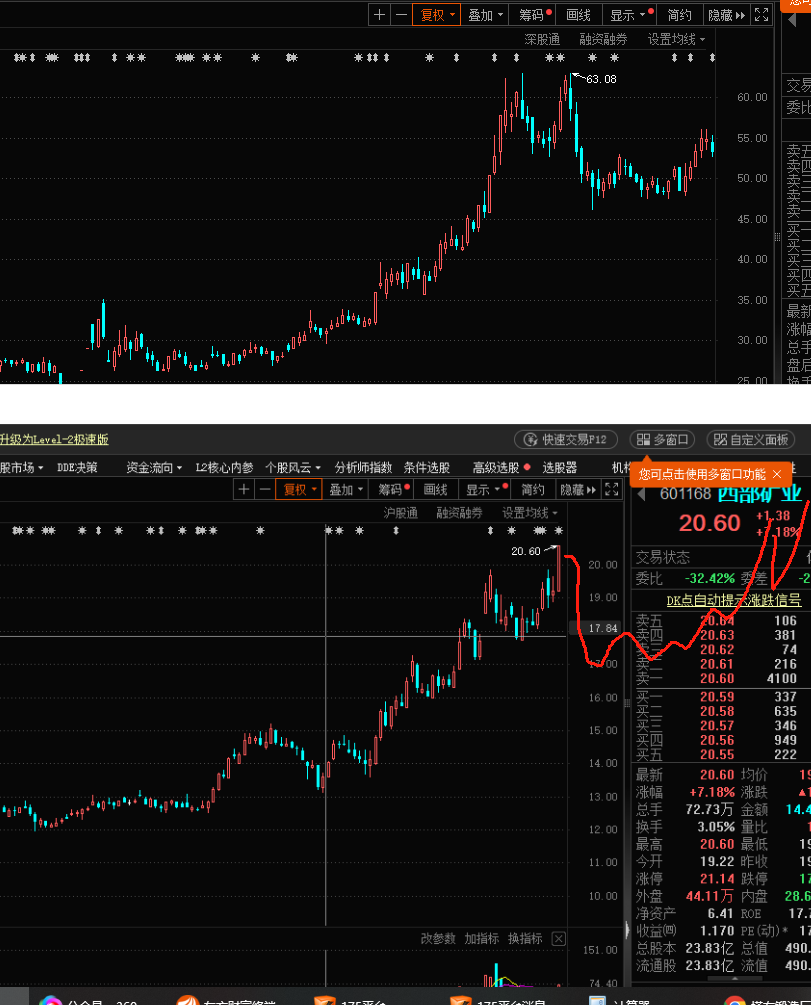Click the 换手 3.05% value

pyautogui.click(x=715, y=827)
